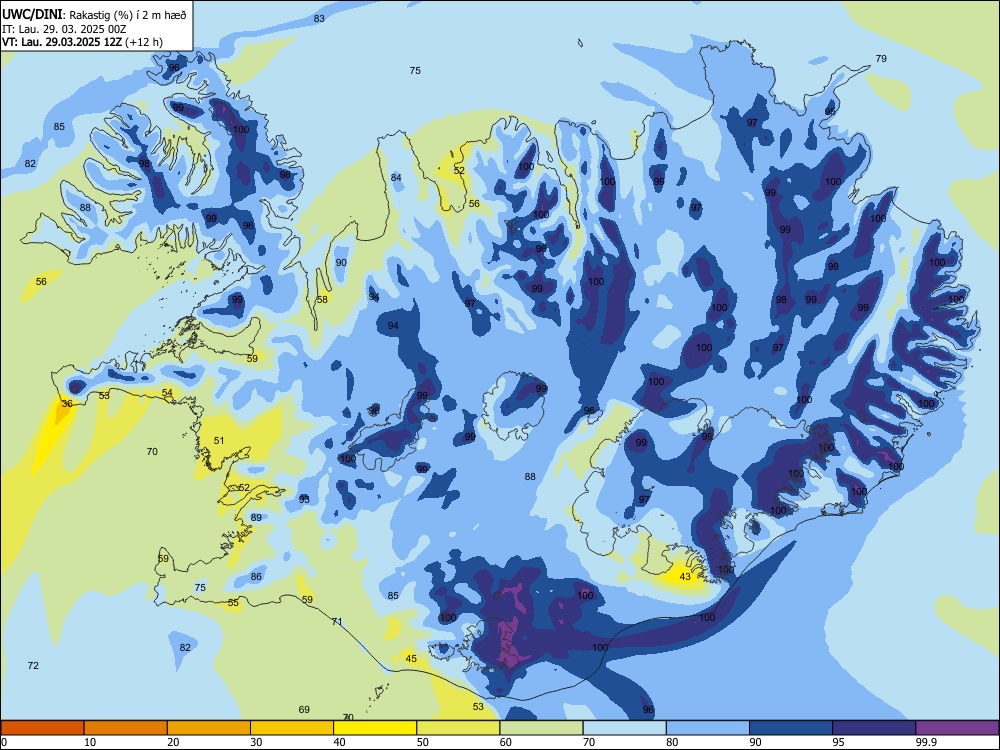Click the '93' humidity value on the map

pos(304,499)
